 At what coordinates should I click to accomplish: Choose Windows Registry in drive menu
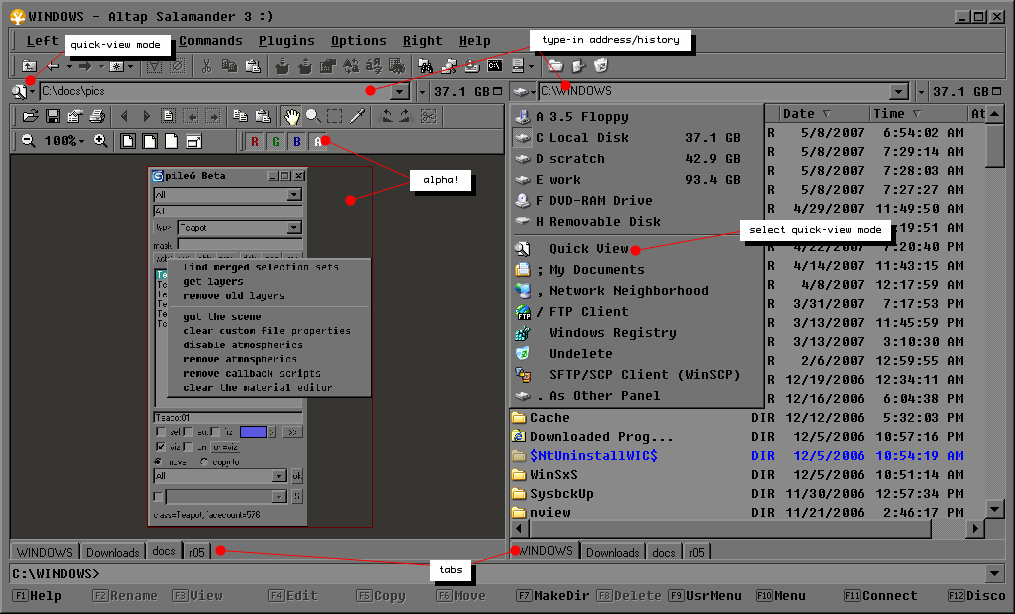pos(636,333)
